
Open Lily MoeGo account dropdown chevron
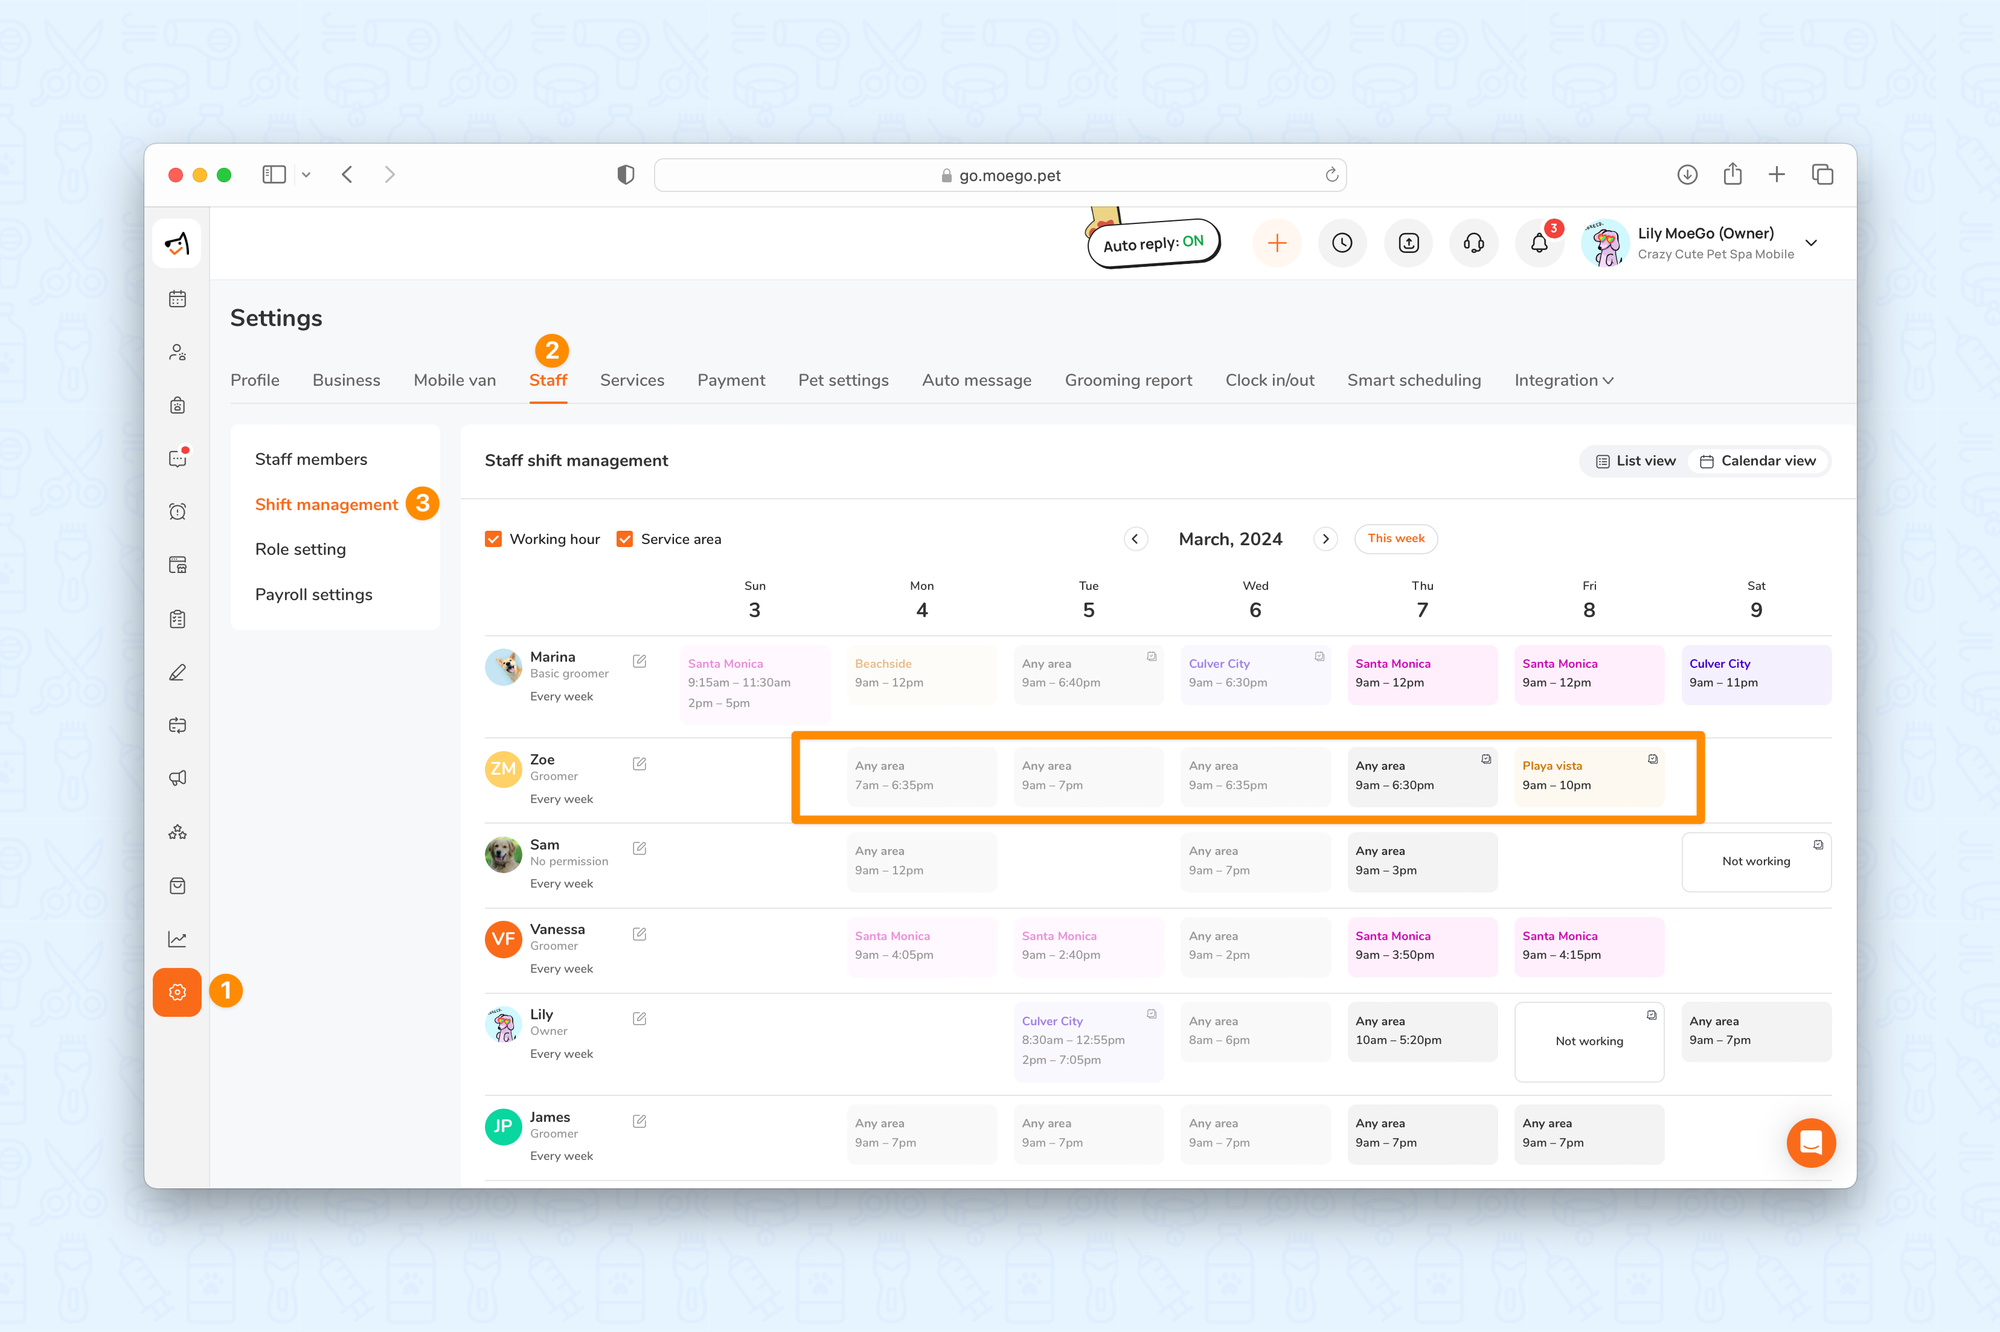(x=1811, y=243)
